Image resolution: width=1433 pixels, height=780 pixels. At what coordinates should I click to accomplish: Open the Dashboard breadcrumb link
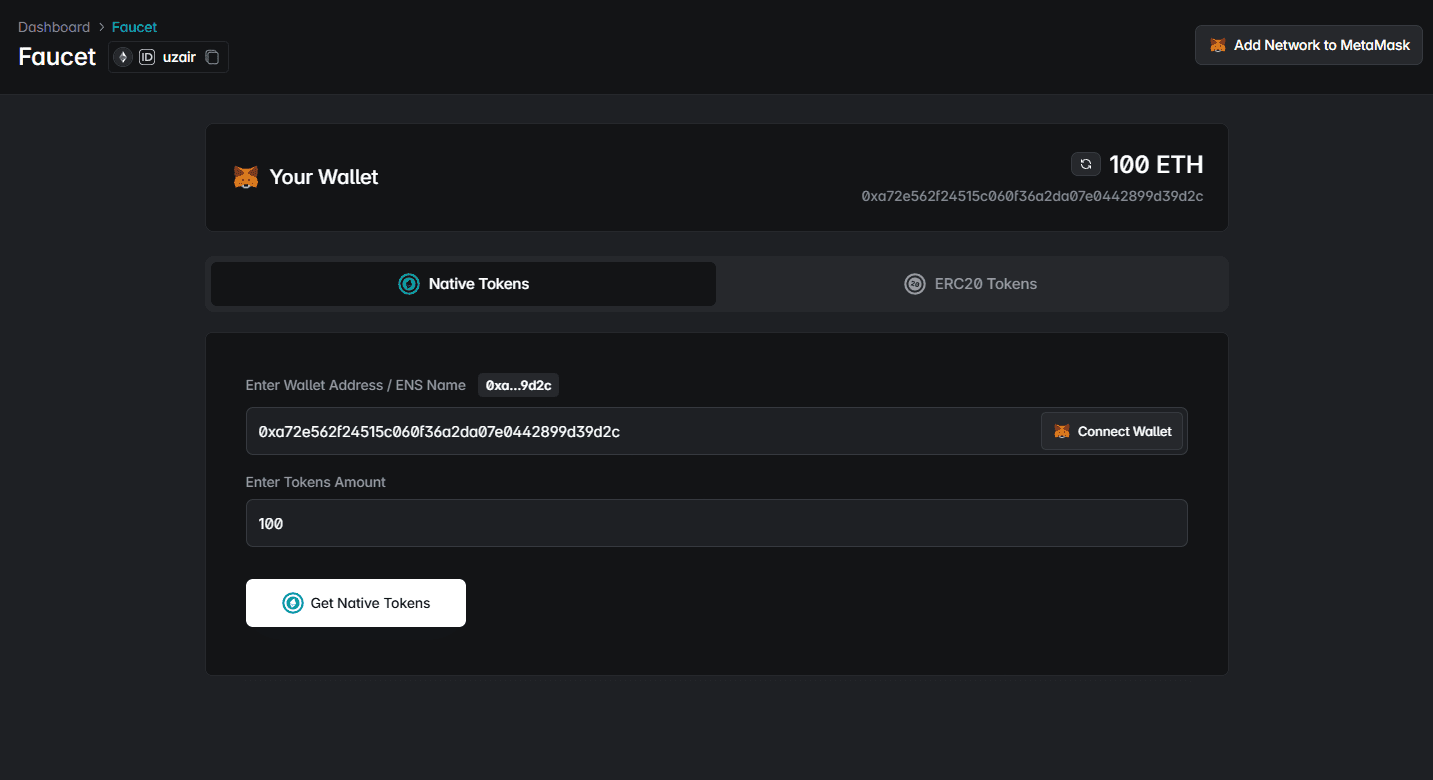(x=54, y=26)
